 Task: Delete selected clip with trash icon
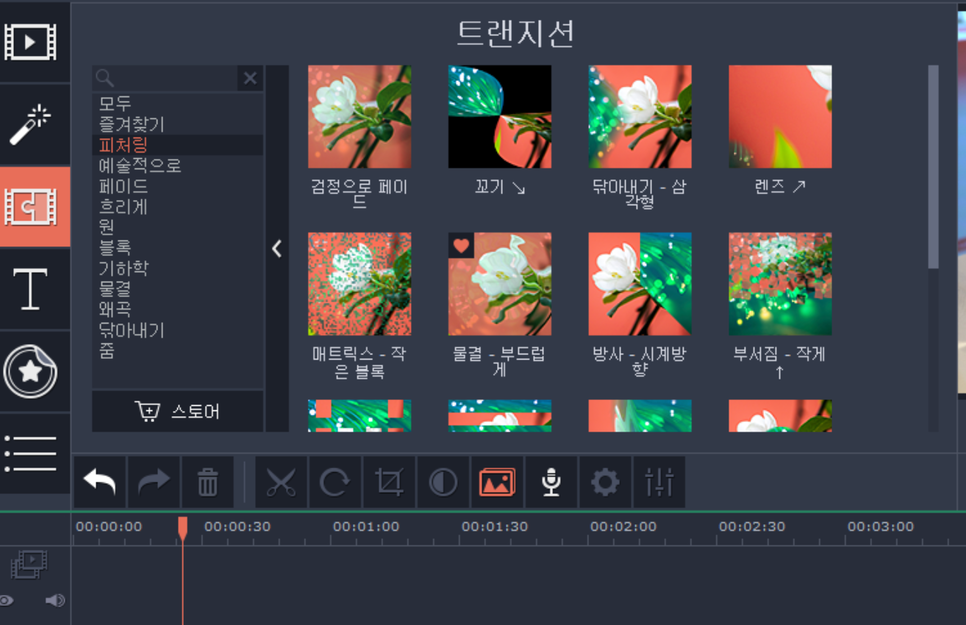click(x=208, y=482)
